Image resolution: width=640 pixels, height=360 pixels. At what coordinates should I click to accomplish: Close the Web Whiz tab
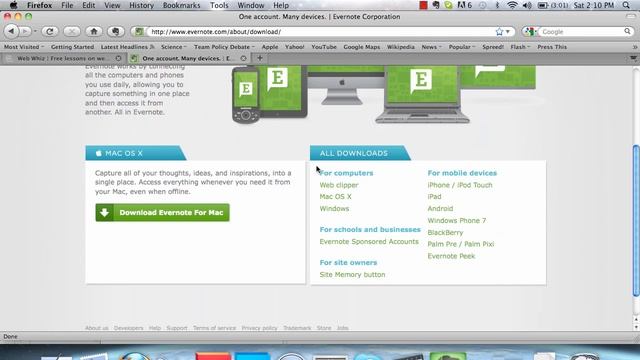coord(118,58)
